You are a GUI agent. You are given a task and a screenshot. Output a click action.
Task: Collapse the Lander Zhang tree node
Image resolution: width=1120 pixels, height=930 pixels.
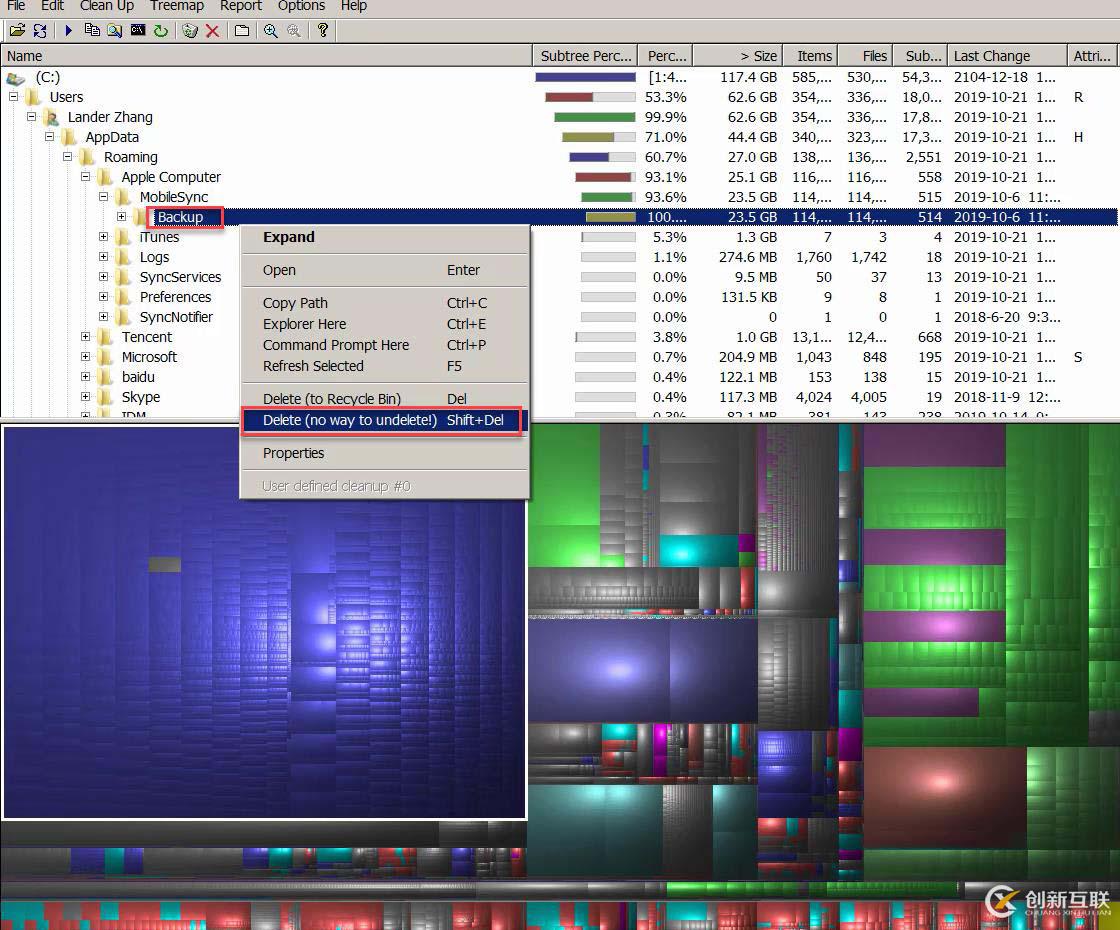click(x=31, y=116)
